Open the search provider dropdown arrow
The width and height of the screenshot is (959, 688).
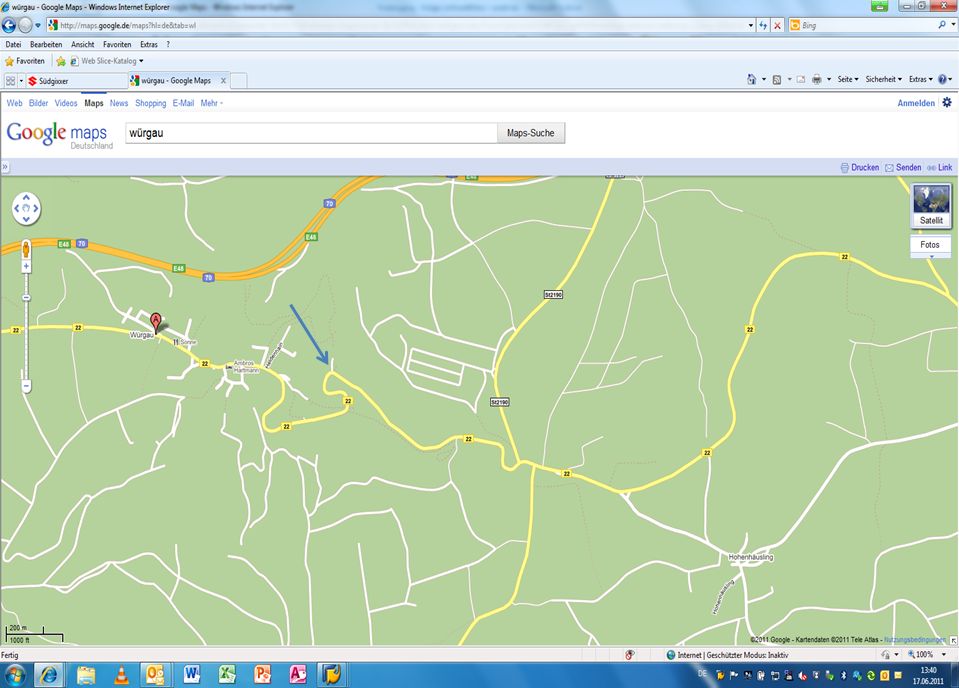point(953,25)
